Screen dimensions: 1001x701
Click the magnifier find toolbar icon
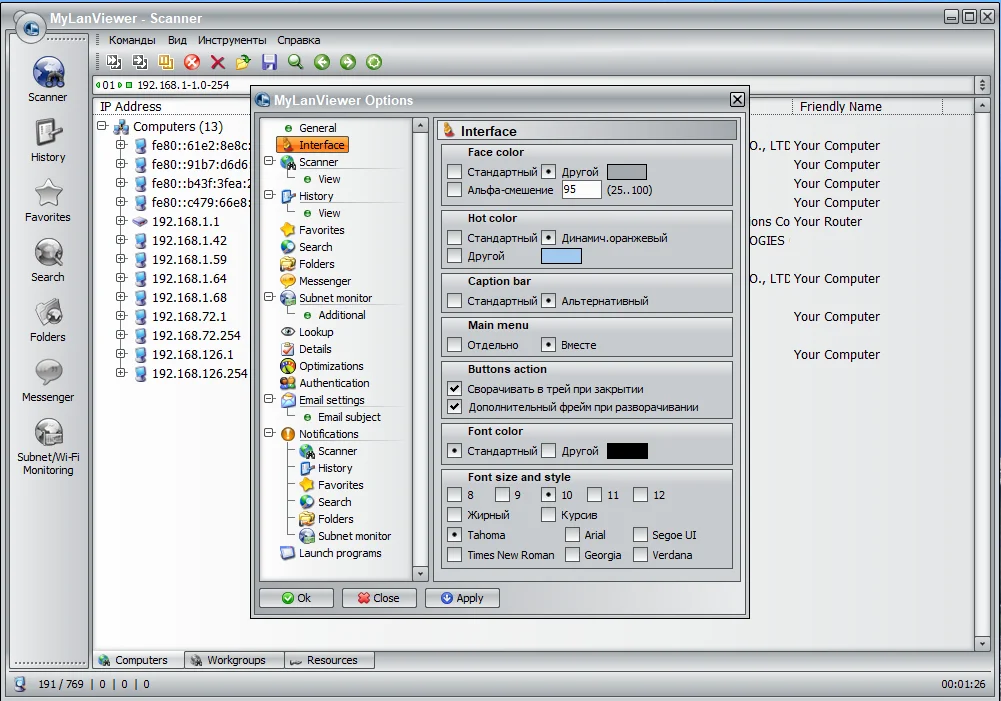click(x=295, y=62)
